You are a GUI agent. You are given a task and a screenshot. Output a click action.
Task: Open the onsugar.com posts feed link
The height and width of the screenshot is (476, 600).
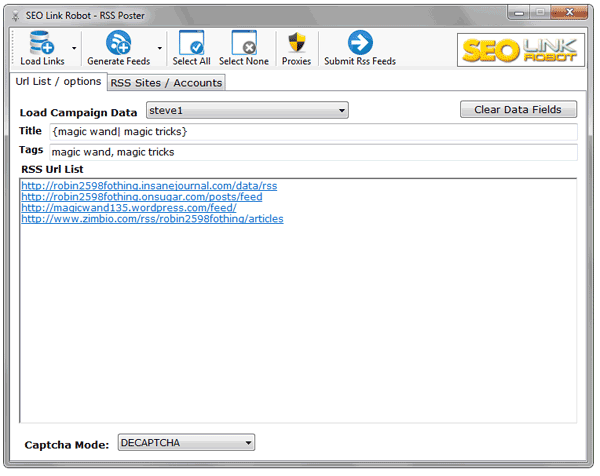(x=141, y=197)
